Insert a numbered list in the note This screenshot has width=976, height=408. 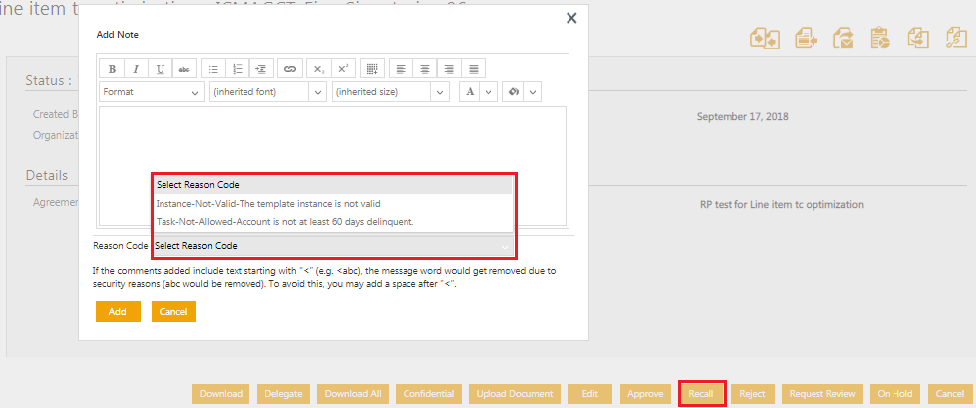pos(237,69)
